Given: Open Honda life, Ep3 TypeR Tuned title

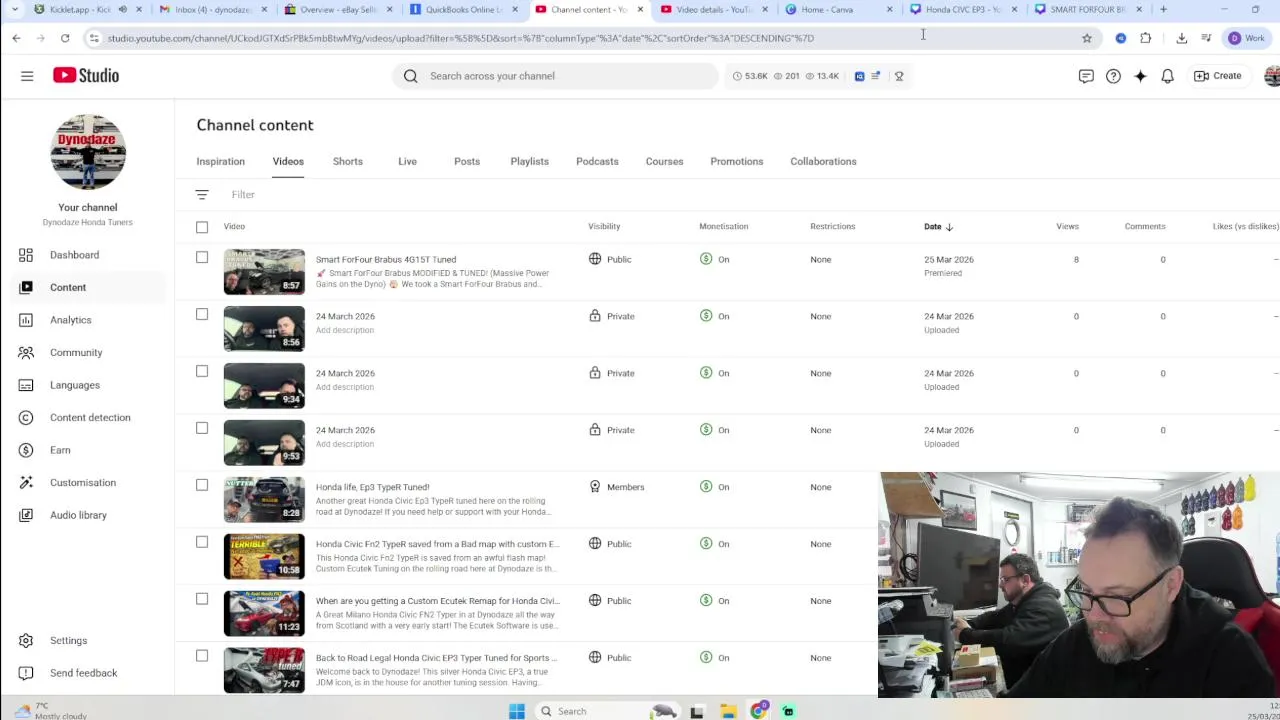Looking at the screenshot, I should point(372,487).
